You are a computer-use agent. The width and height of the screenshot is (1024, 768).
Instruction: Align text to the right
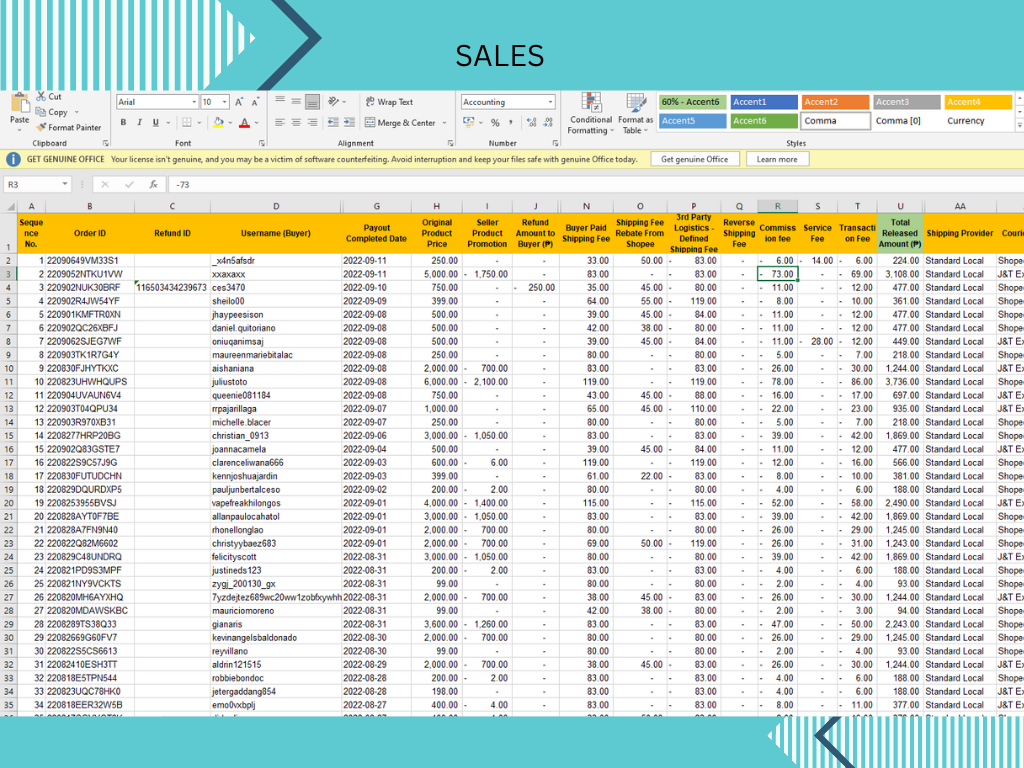pyautogui.click(x=312, y=122)
